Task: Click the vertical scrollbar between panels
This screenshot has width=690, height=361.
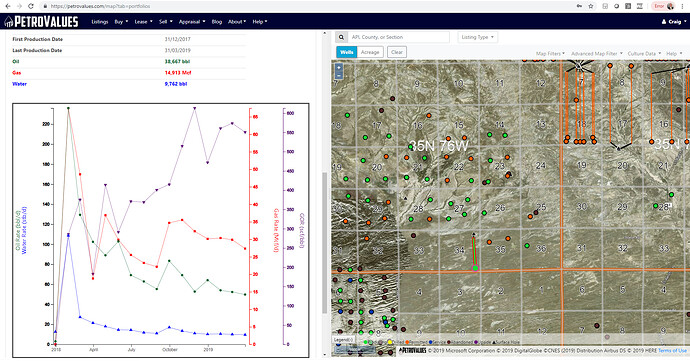Action: coord(325,242)
